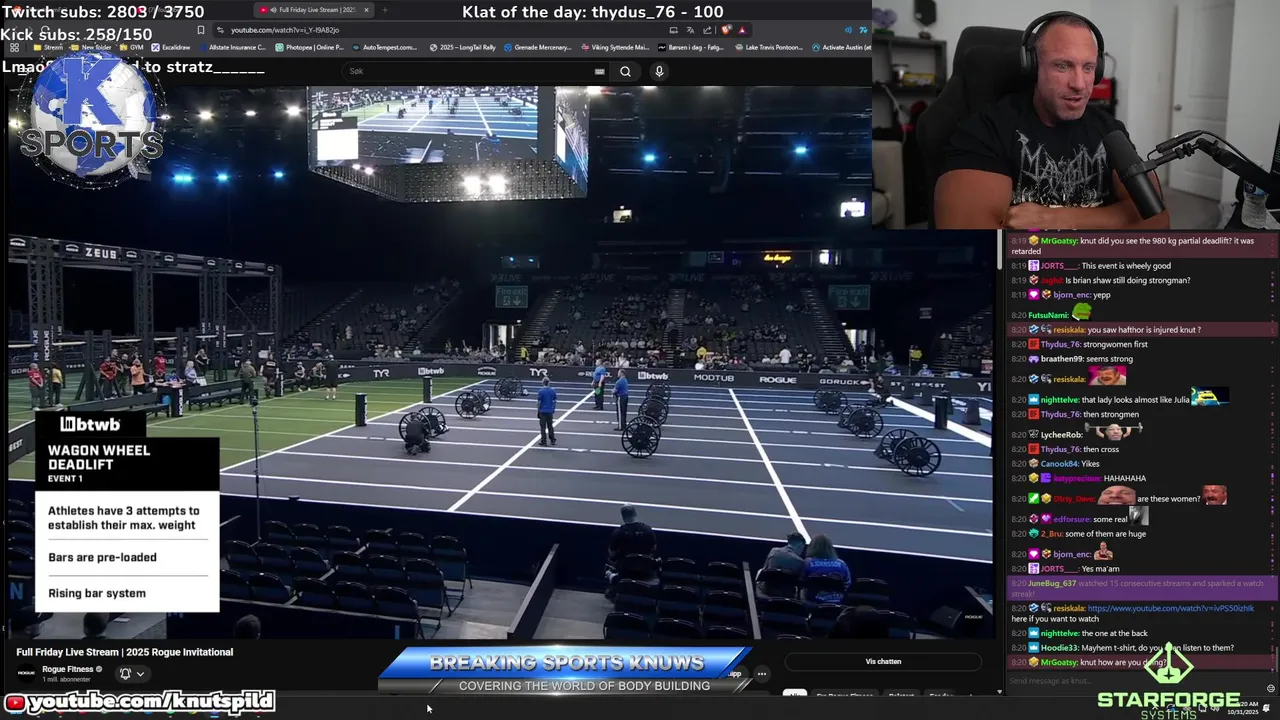The width and height of the screenshot is (1280, 720).
Task: Open the Excalidraw bookmark
Action: 170,47
